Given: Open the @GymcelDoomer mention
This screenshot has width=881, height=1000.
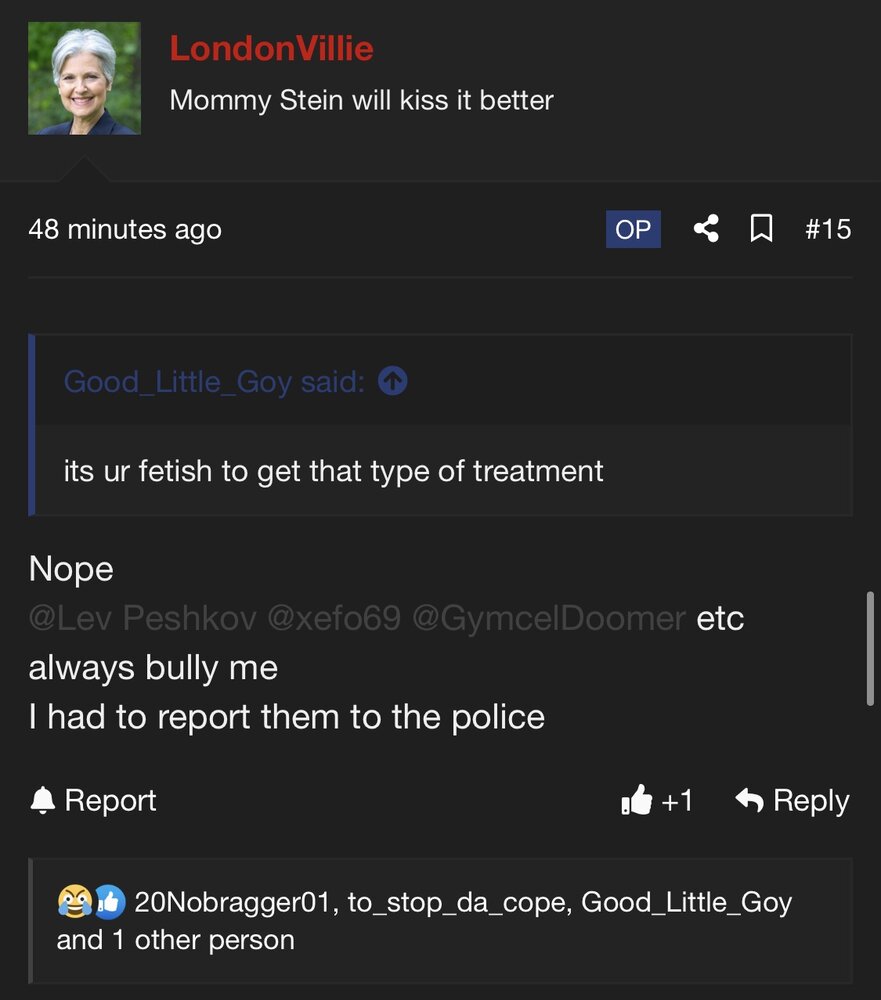Looking at the screenshot, I should pos(549,618).
